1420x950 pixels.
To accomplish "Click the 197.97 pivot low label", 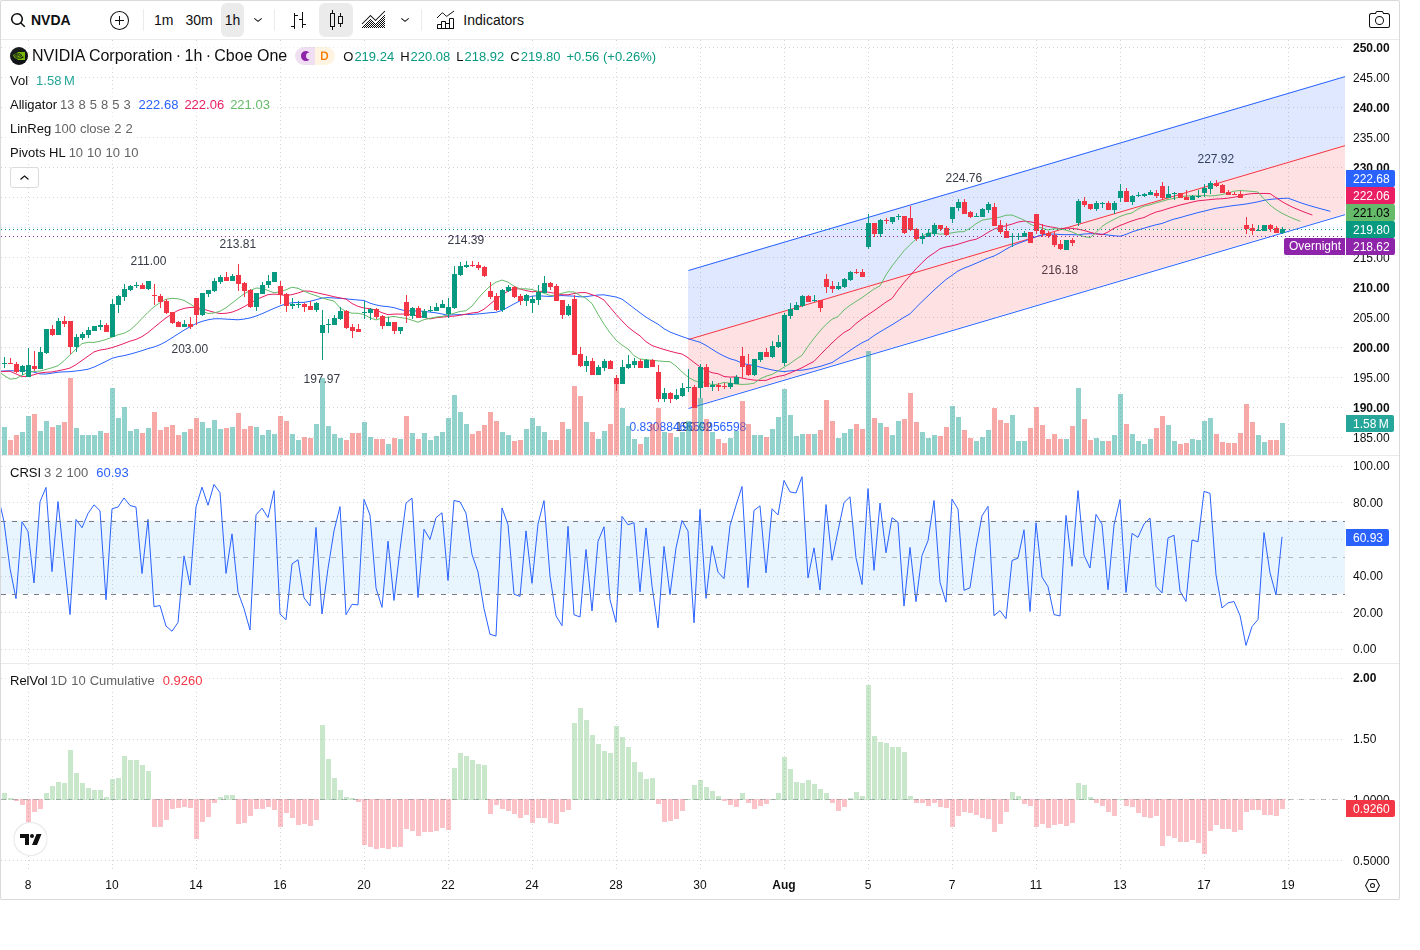I will 321,379.
